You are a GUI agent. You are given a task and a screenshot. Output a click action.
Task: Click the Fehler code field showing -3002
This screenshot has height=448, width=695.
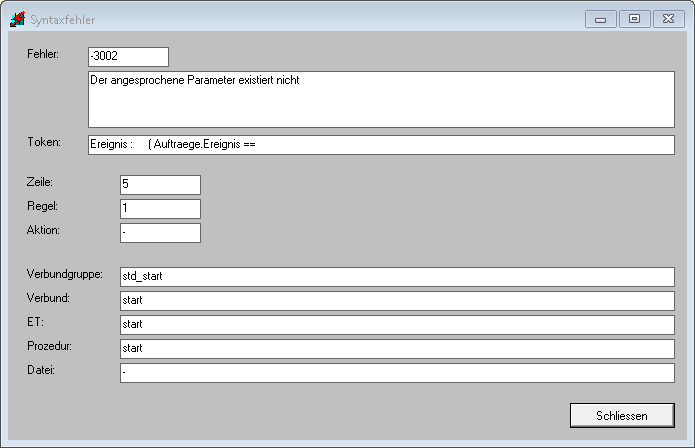pyautogui.click(x=128, y=57)
